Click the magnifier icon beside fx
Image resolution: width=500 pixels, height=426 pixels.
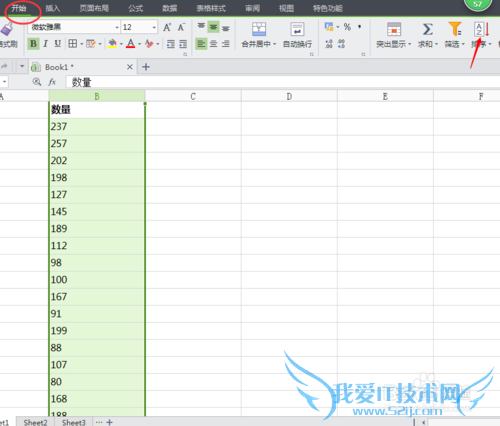click(37, 82)
